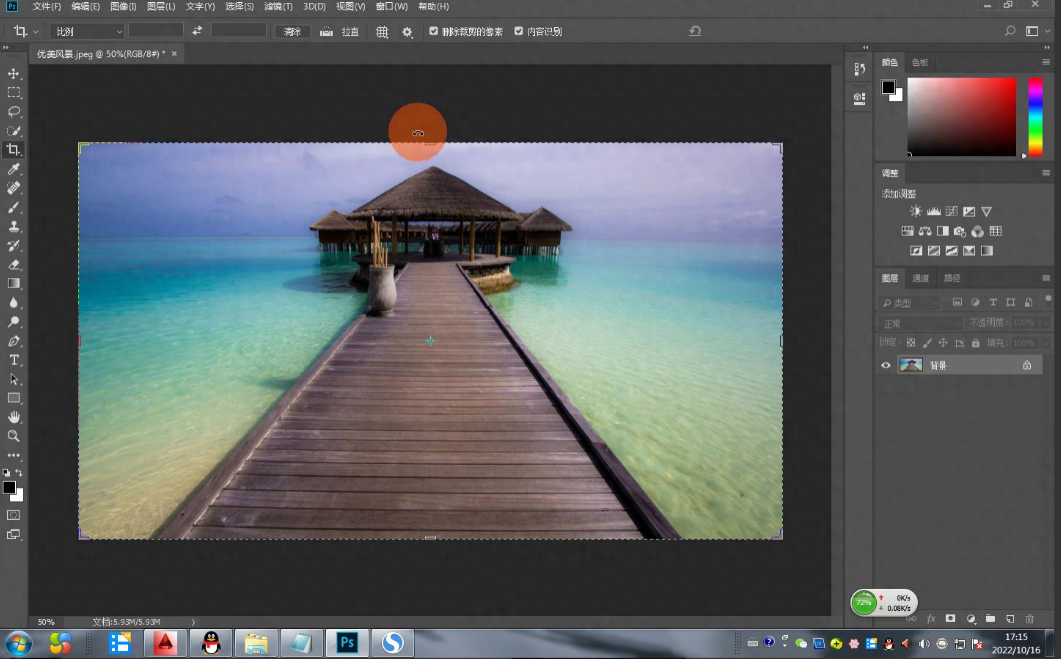
Task: Swap width and height crop values
Action: pyautogui.click(x=197, y=30)
